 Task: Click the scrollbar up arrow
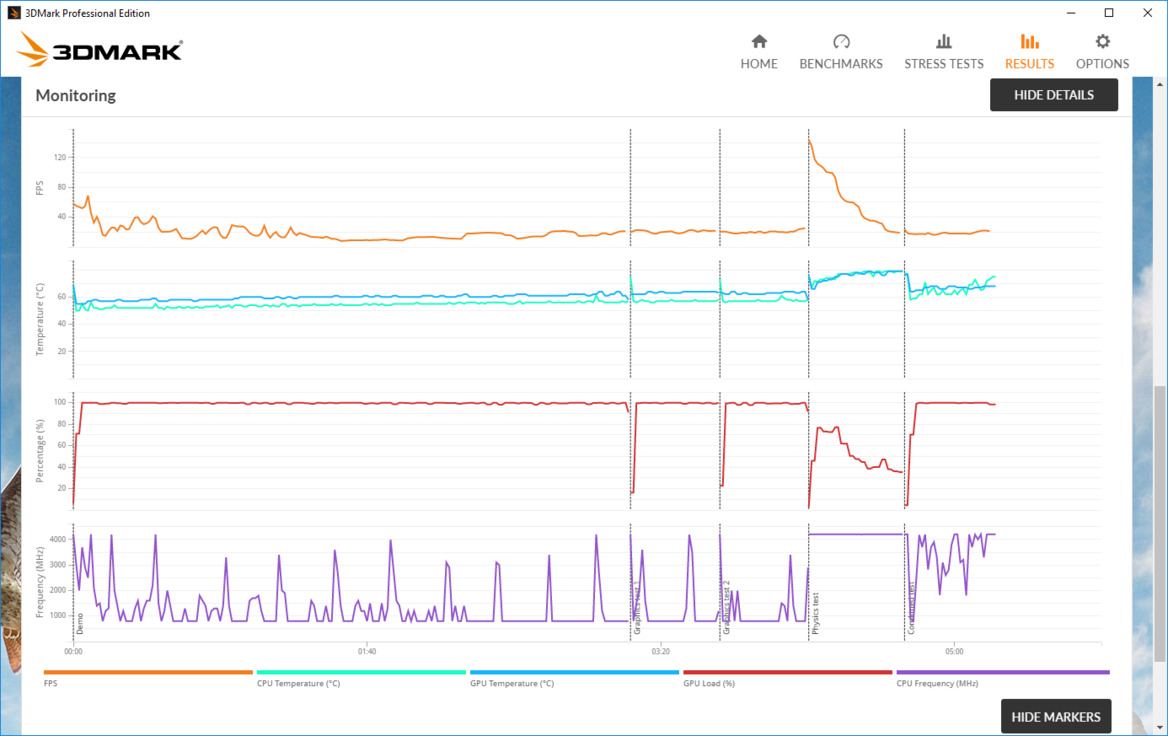click(1160, 84)
